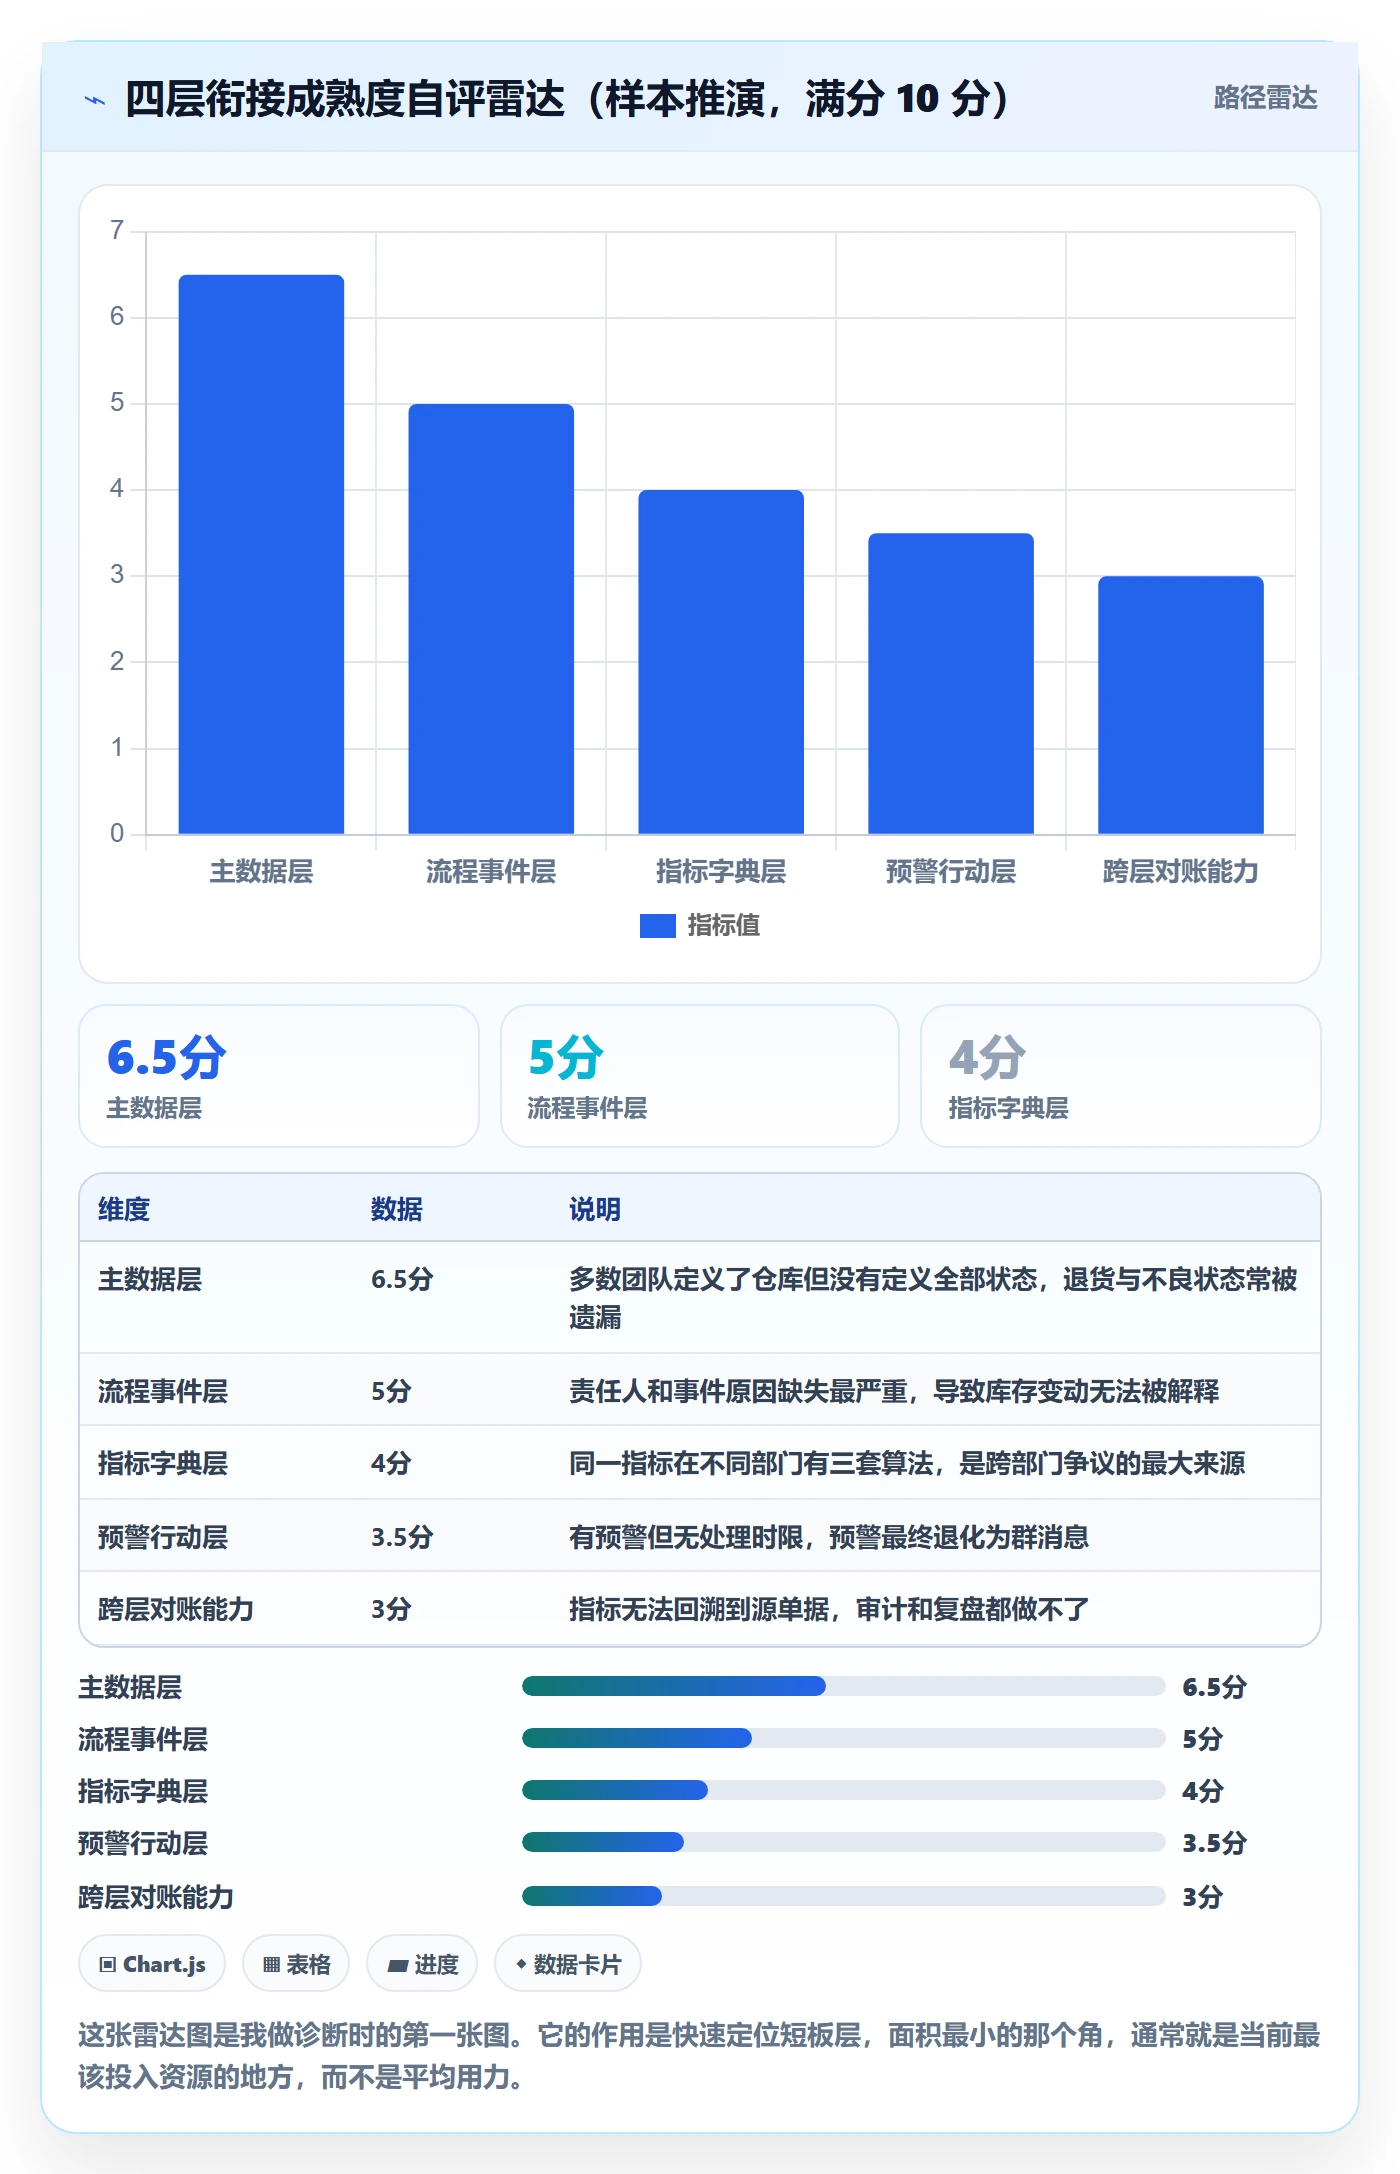
Task: Click description about 预警退化为群消息
Action: (829, 1537)
